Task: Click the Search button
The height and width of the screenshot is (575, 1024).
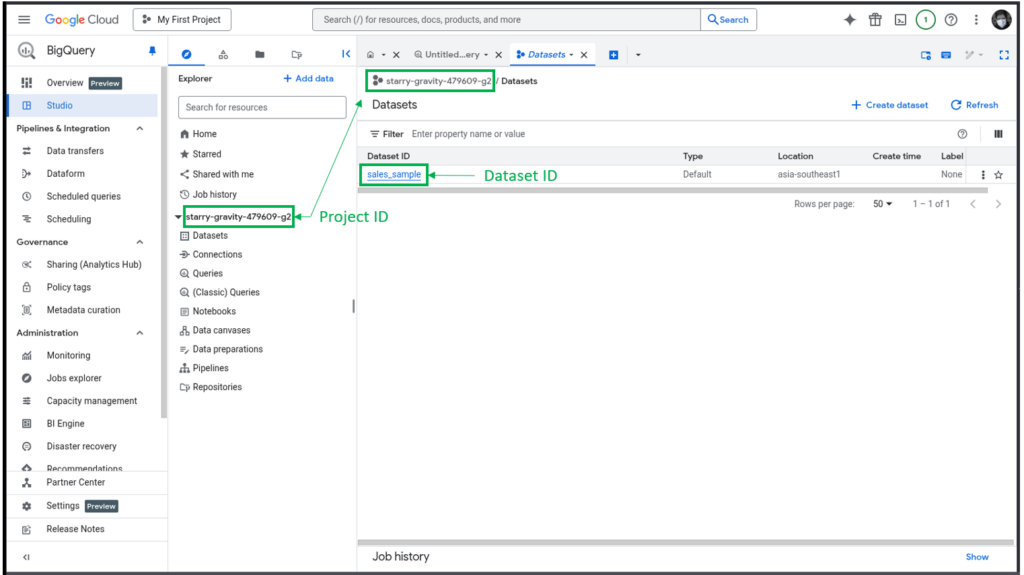Action: 728,20
